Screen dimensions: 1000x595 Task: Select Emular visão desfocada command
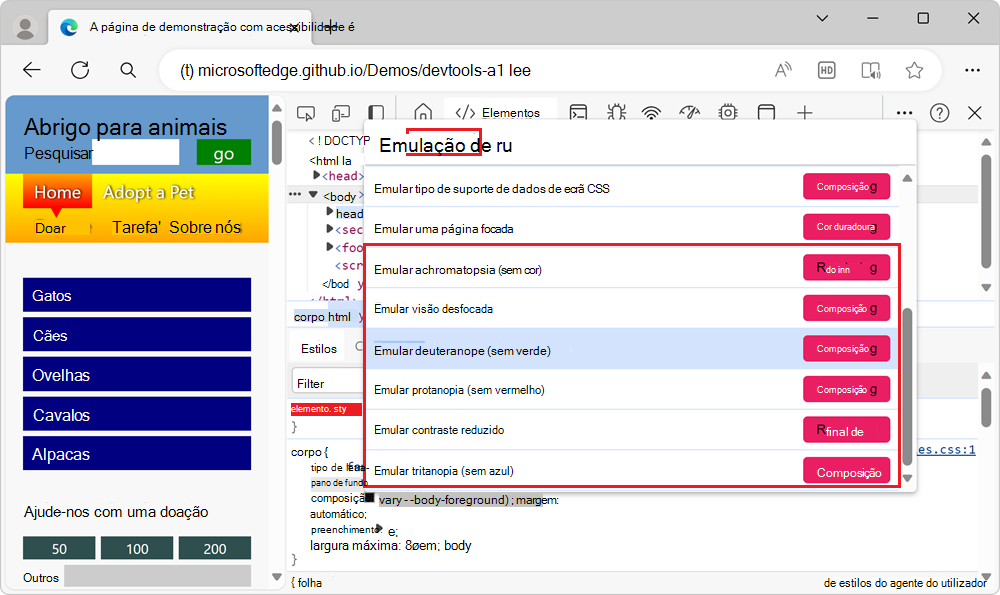click(x=631, y=309)
